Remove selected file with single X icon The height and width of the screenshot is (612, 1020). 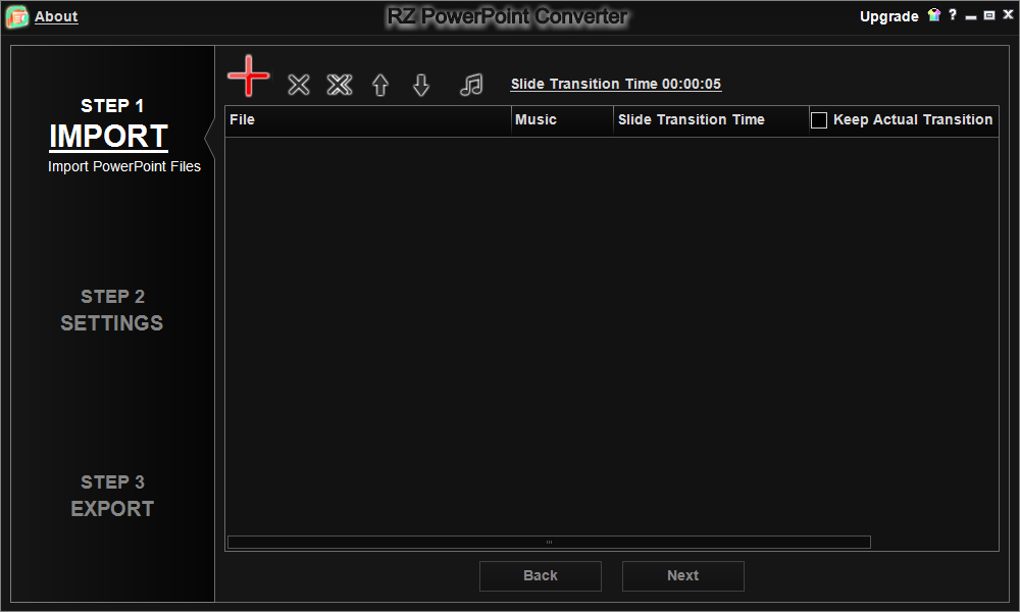299,85
